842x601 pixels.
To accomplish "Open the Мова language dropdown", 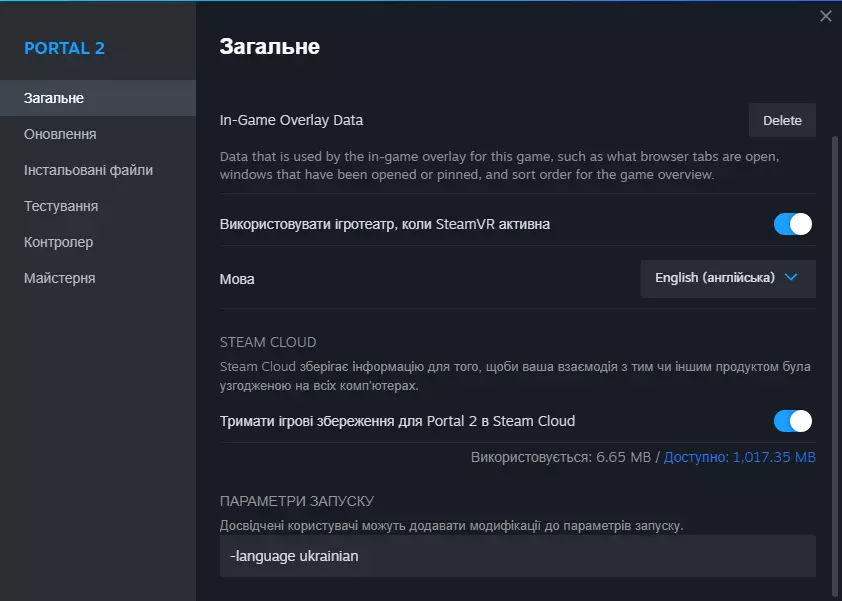I will point(727,278).
